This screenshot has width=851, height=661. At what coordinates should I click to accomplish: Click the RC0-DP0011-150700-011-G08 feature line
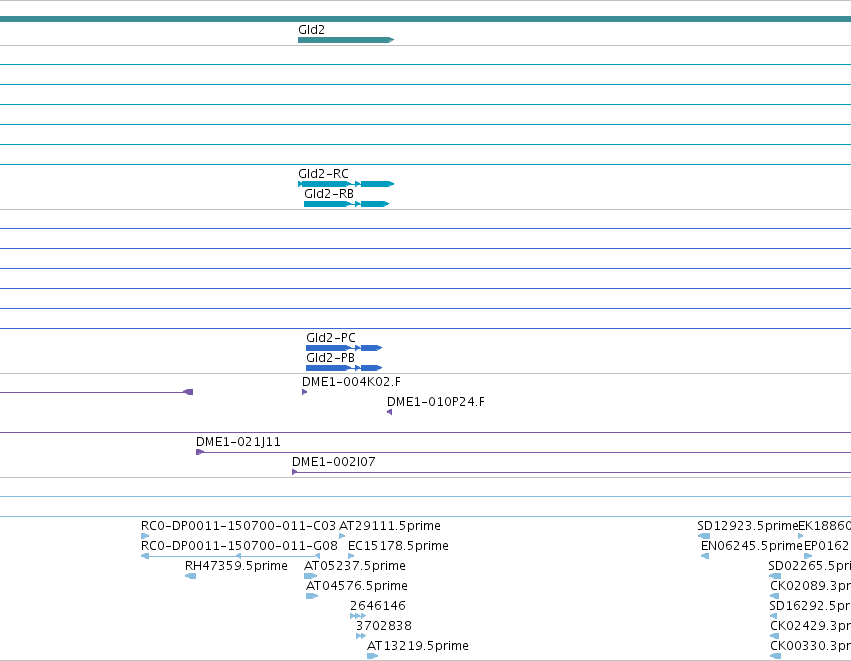click(230, 556)
